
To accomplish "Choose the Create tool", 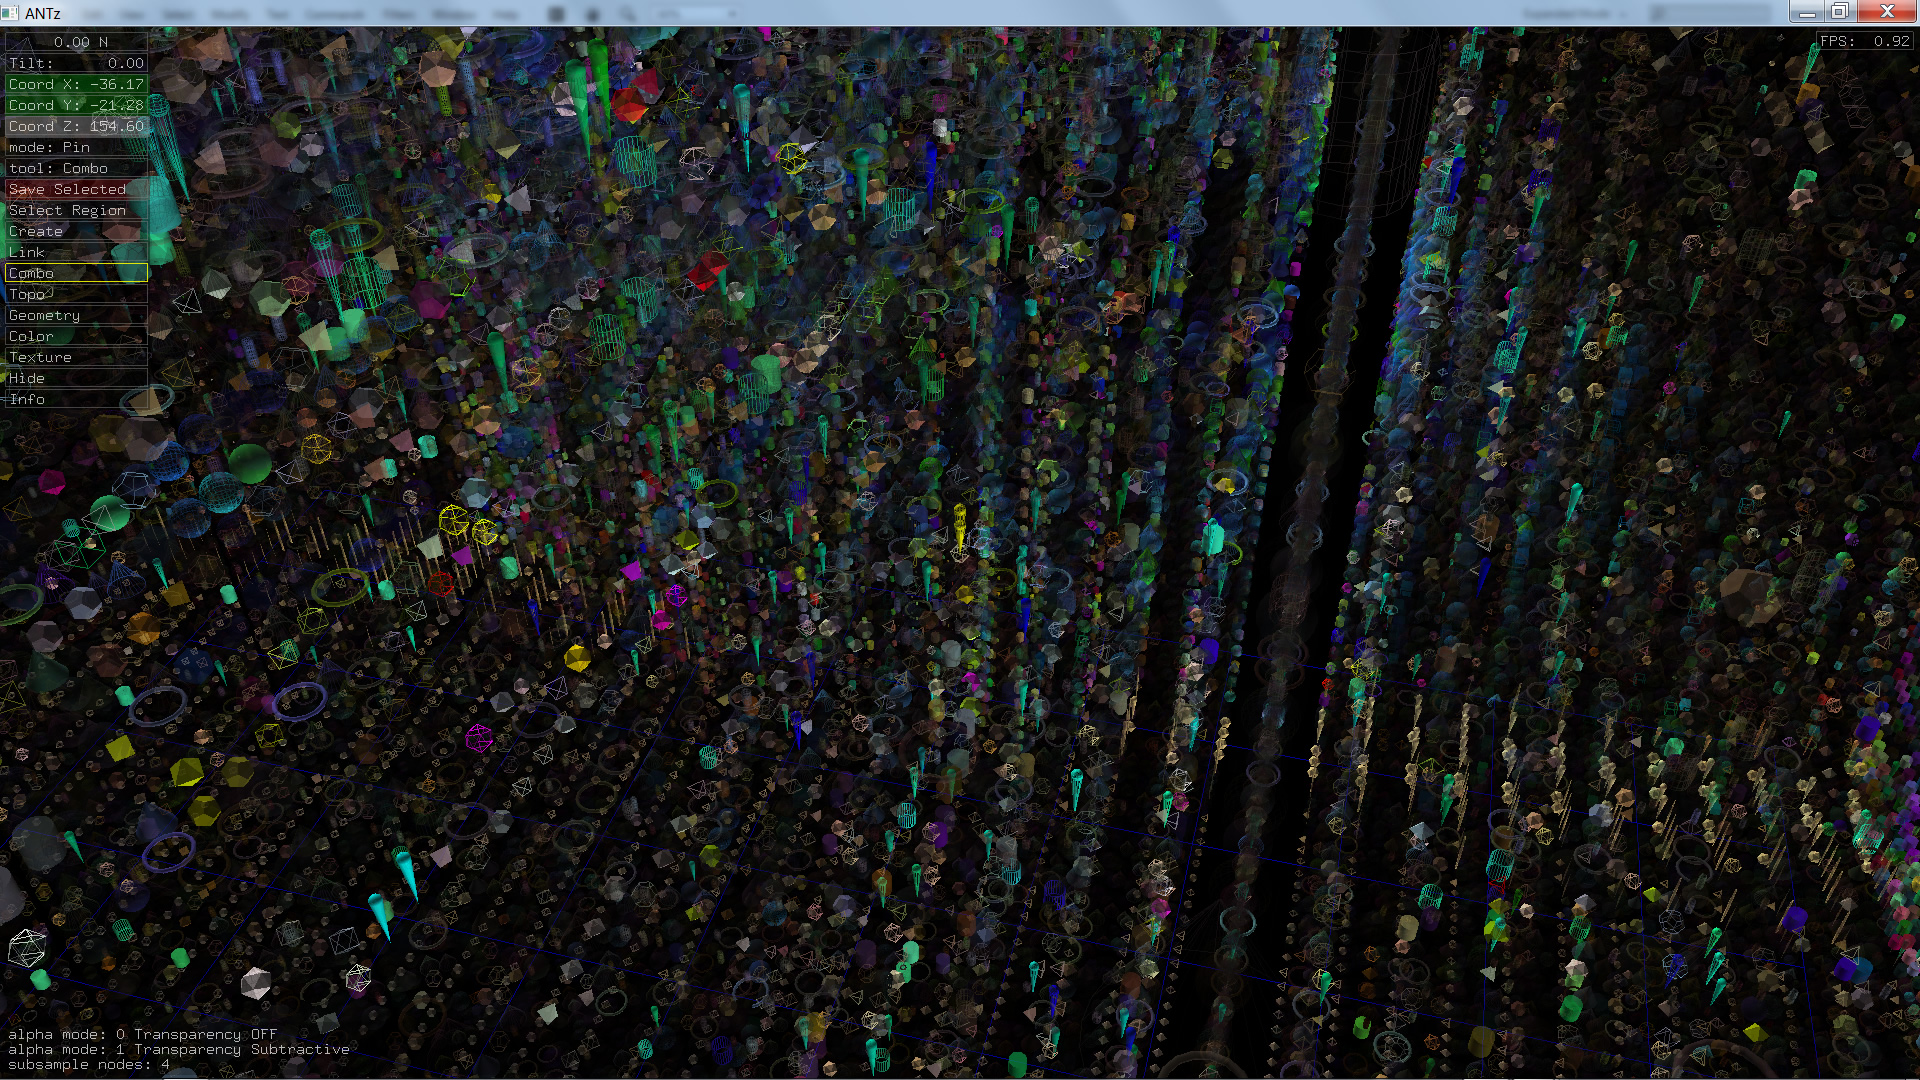I will point(77,231).
